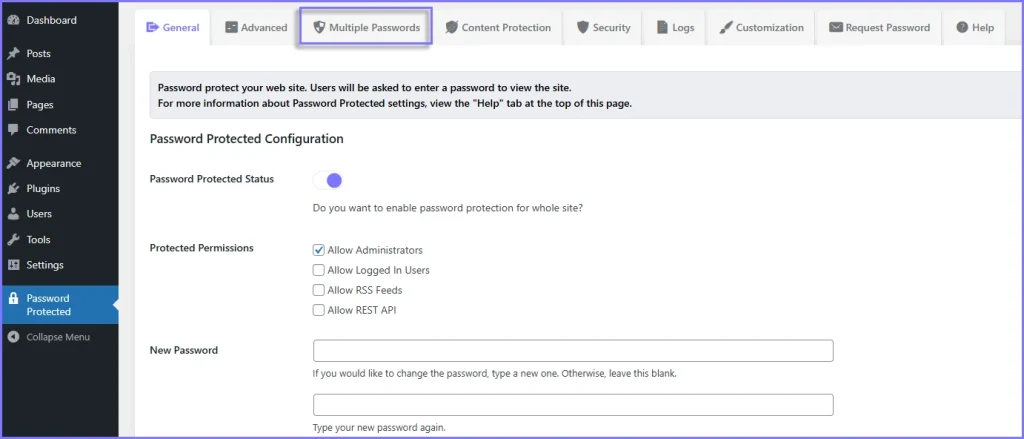Switch to the Multiple Passwords tab
Image resolution: width=1024 pixels, height=439 pixels.
365,28
